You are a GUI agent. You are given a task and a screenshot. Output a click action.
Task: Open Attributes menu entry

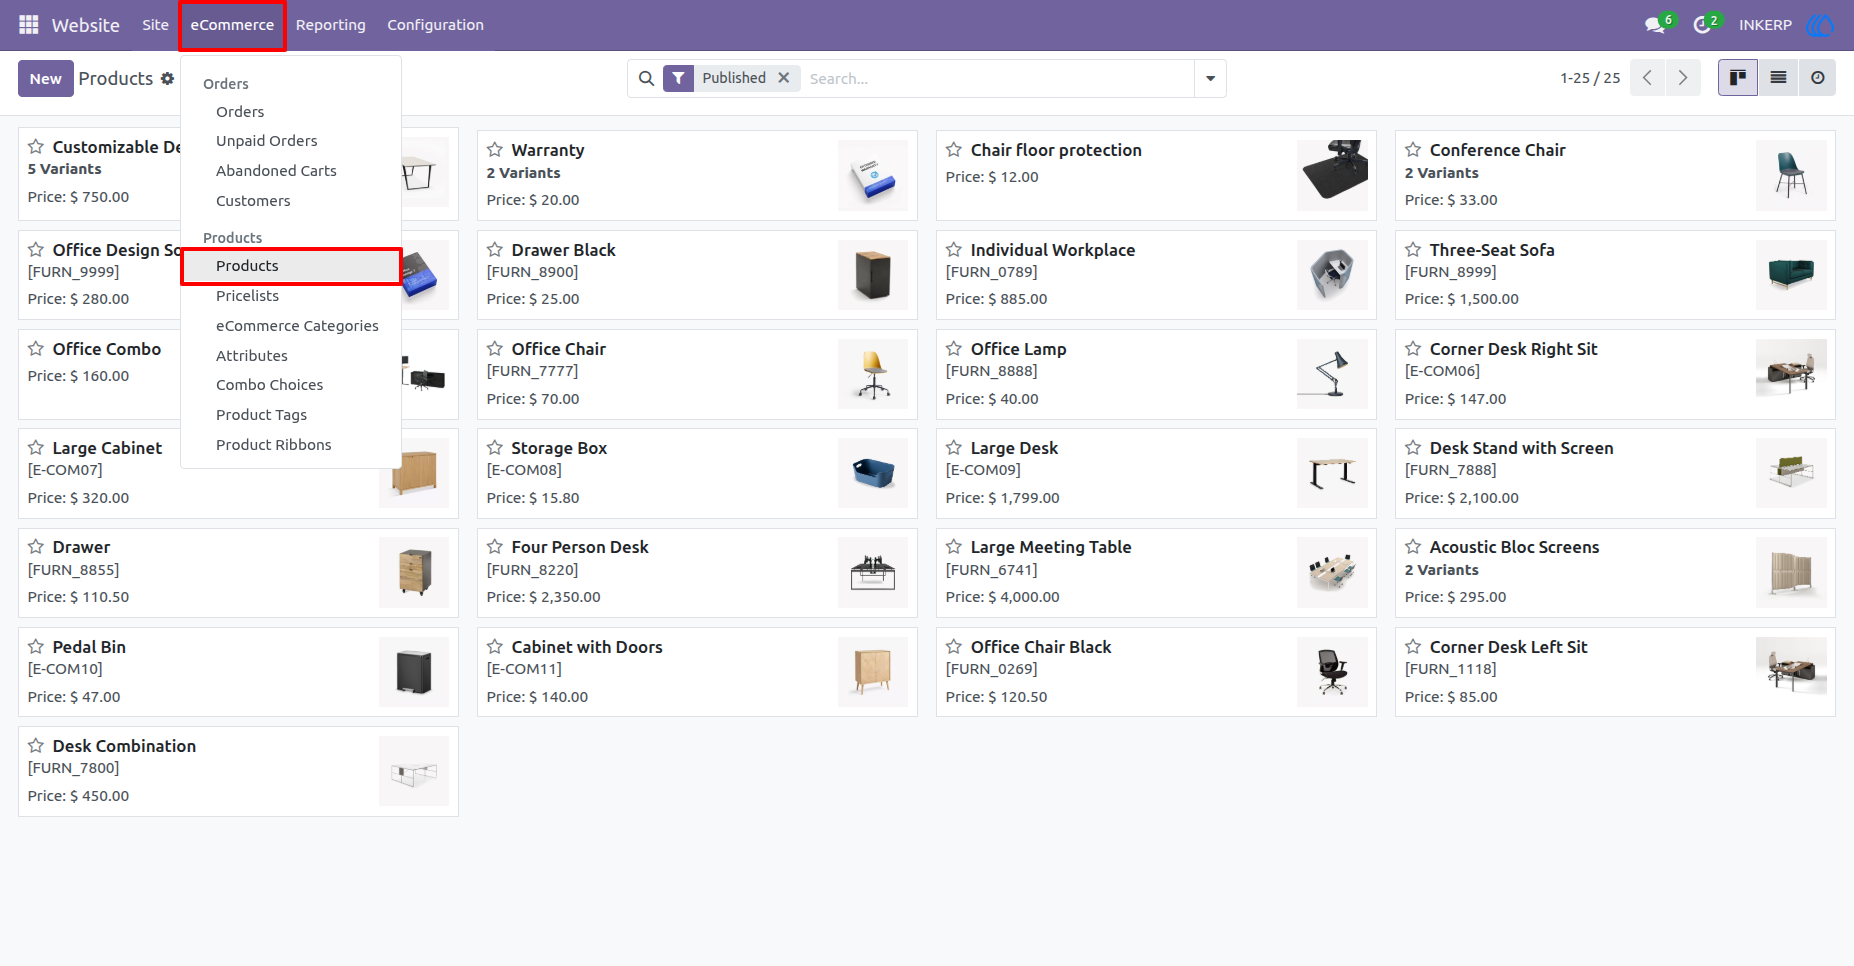click(291, 356)
